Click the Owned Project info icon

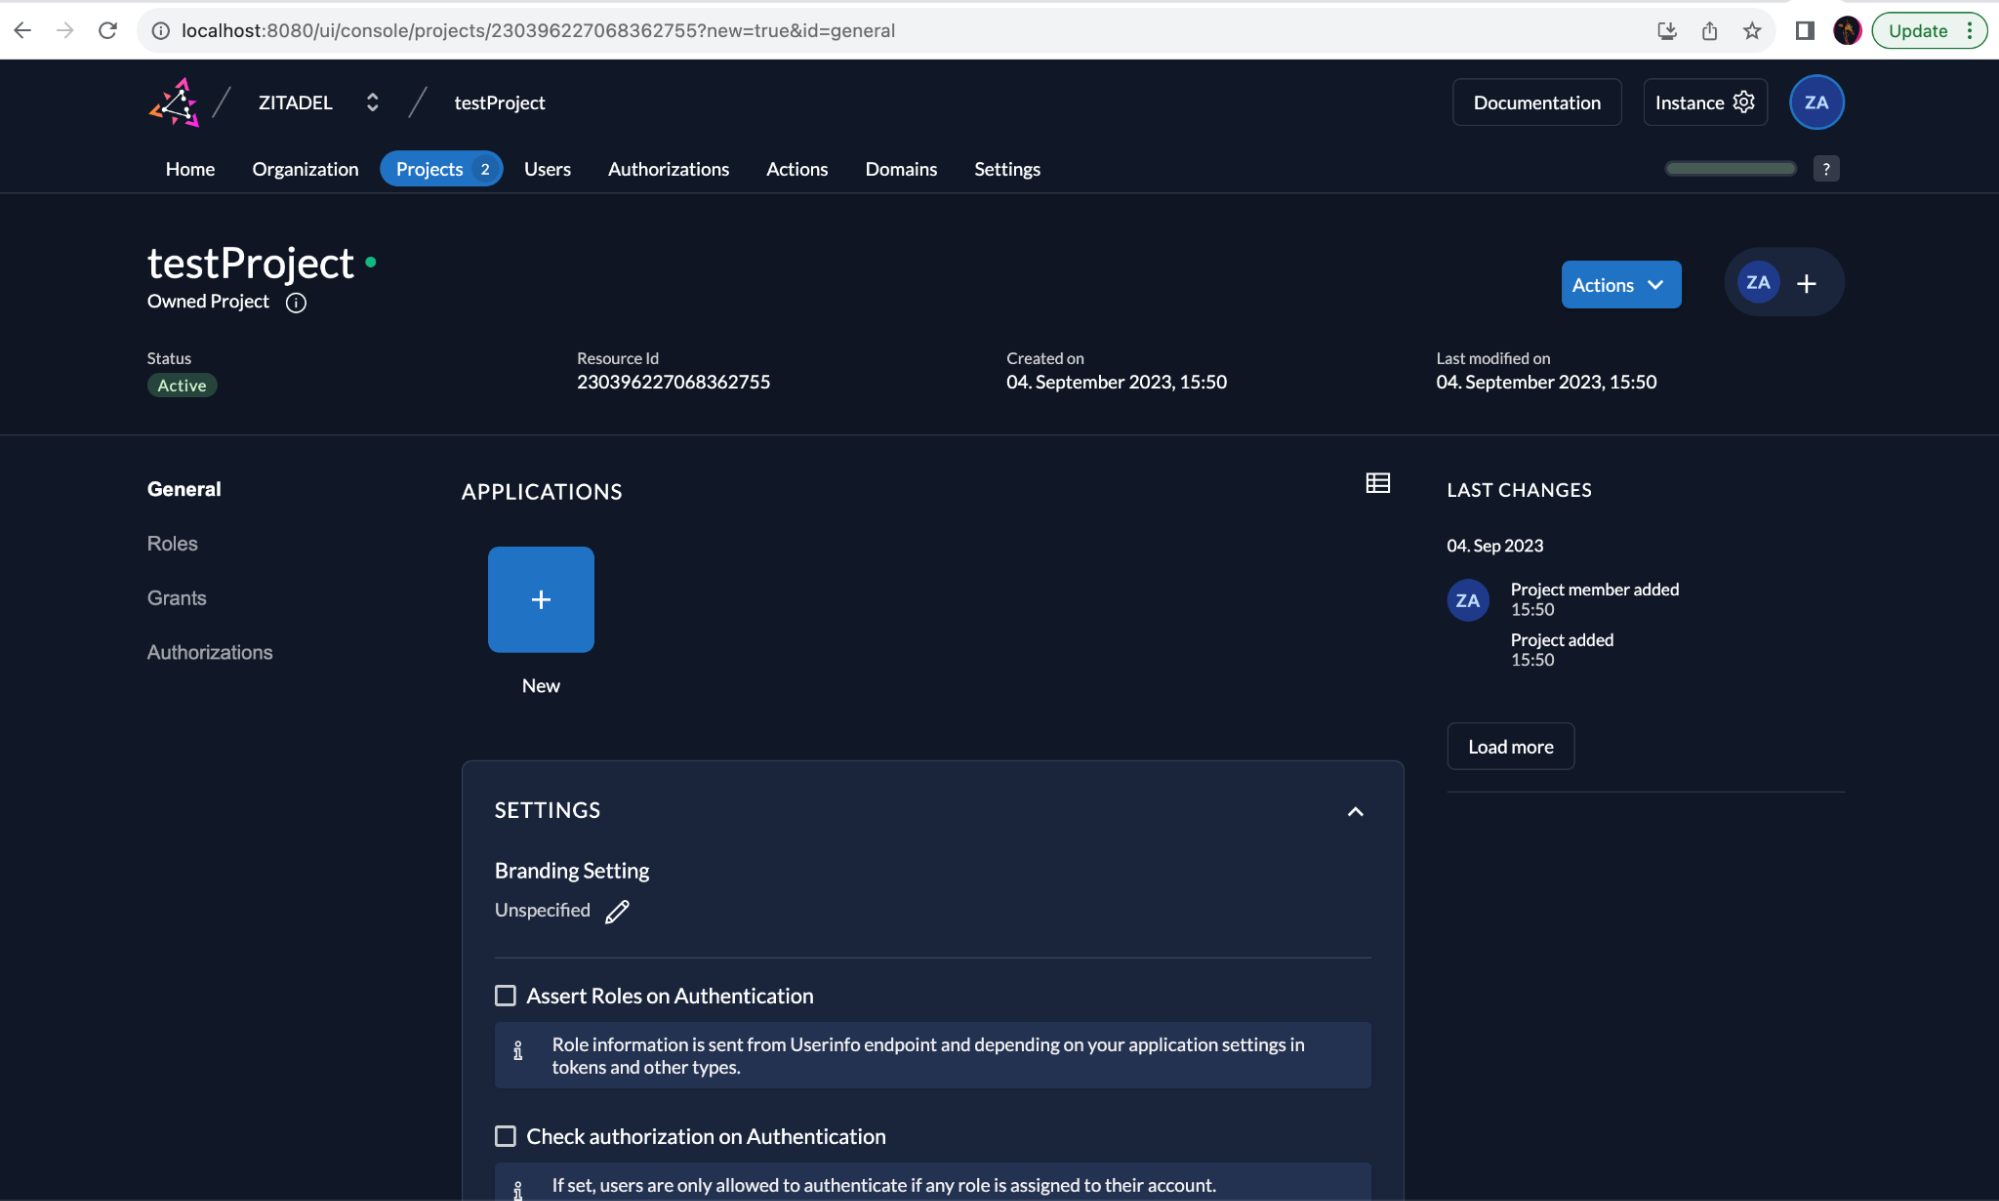pyautogui.click(x=296, y=302)
